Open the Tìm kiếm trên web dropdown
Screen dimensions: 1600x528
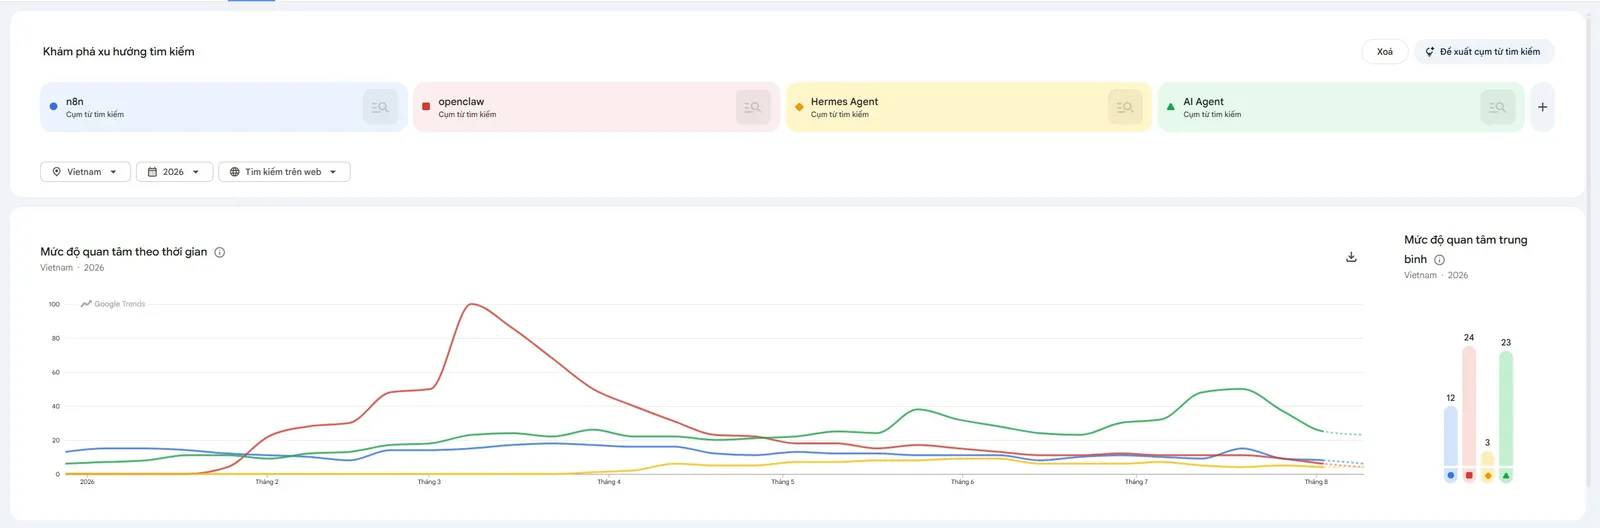(x=284, y=172)
